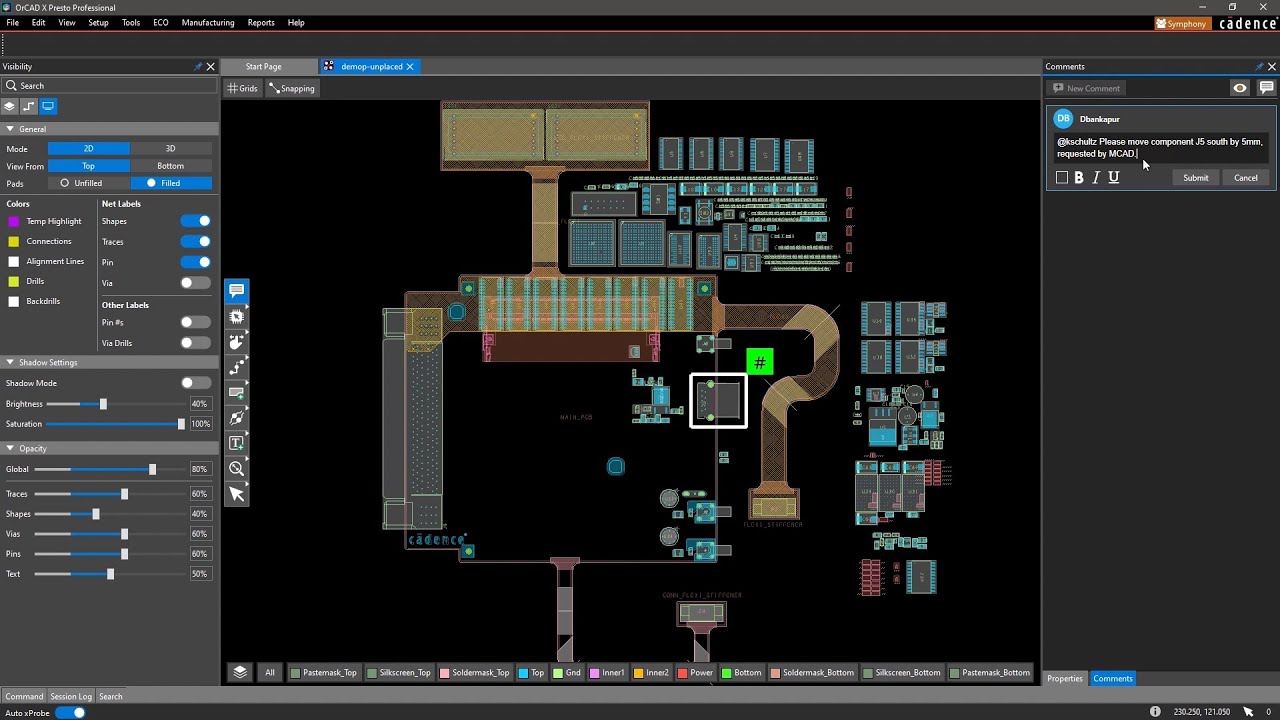Click the green comment marker on the board
The width and height of the screenshot is (1280, 720).
760,362
